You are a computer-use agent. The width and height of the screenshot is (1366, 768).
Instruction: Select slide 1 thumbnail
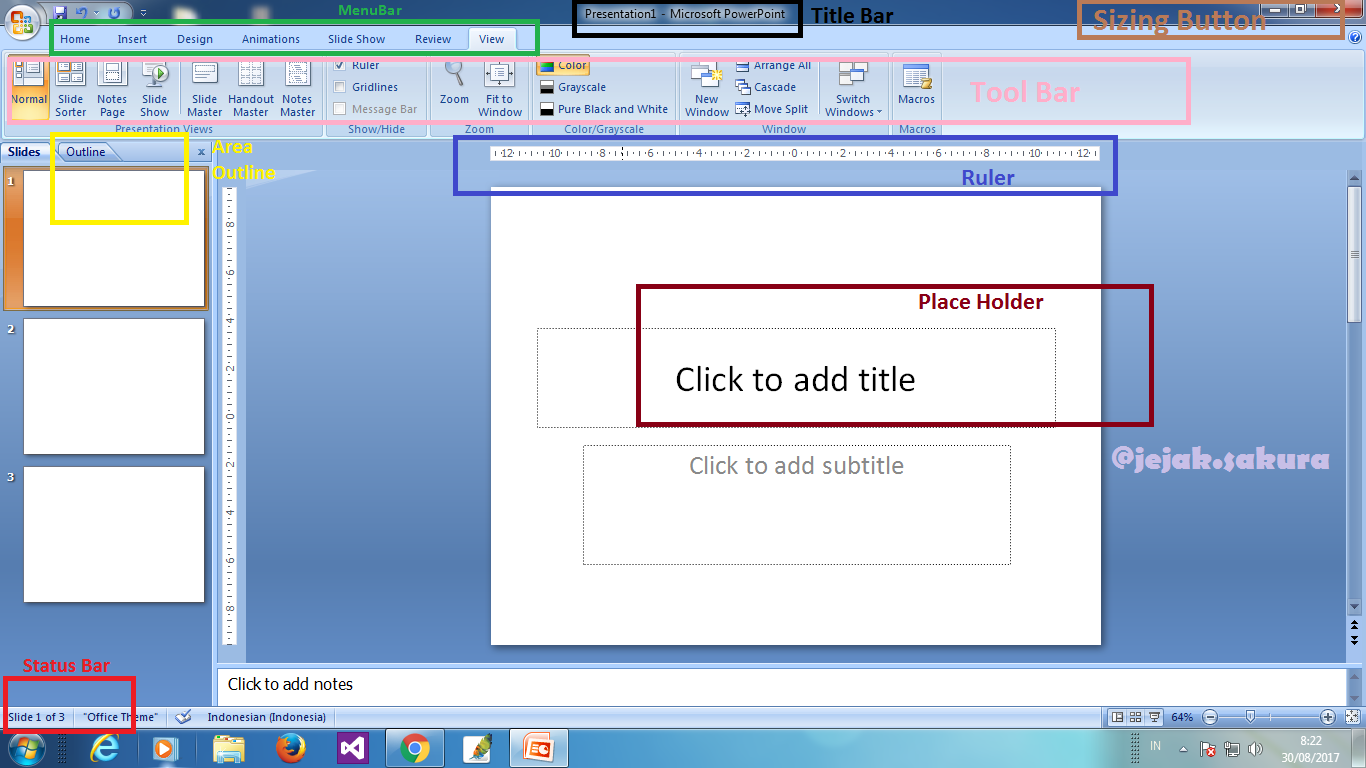click(114, 238)
